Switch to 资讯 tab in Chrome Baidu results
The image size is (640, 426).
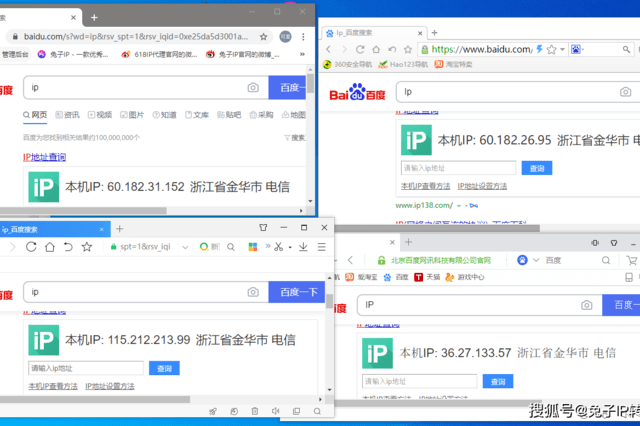[67, 115]
